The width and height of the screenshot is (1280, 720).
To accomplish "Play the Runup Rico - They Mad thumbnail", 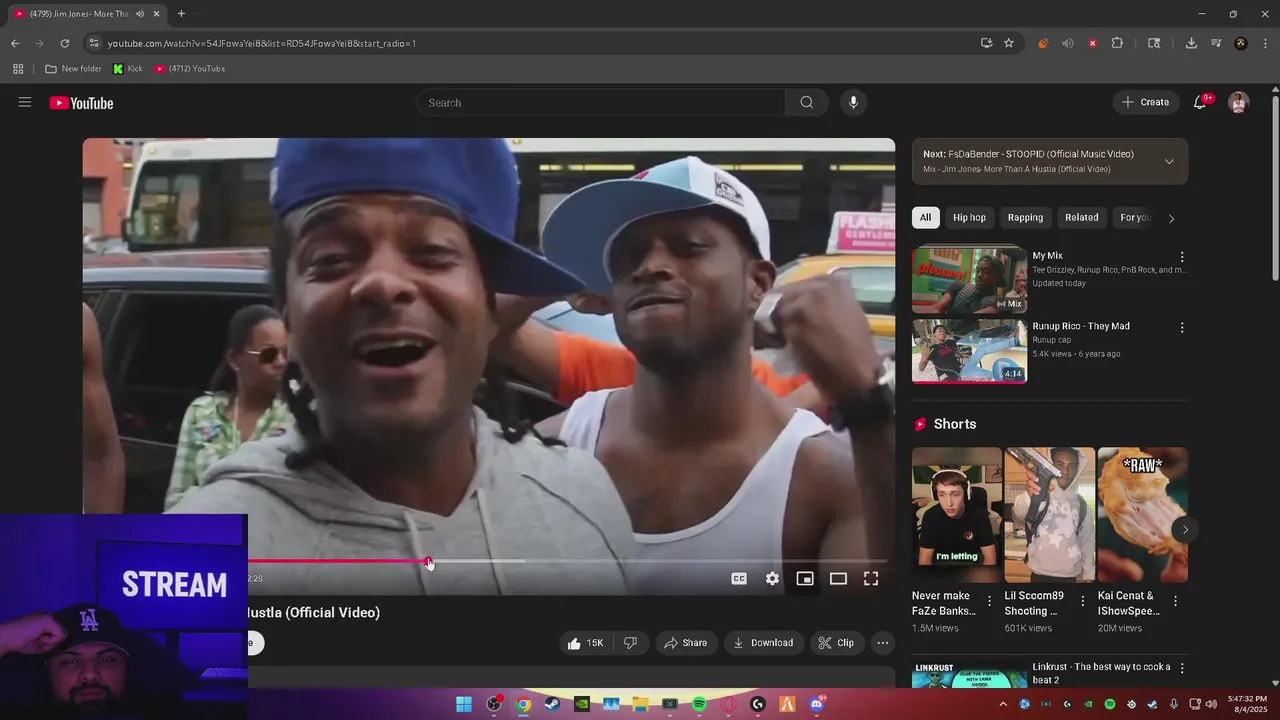I will click(969, 351).
